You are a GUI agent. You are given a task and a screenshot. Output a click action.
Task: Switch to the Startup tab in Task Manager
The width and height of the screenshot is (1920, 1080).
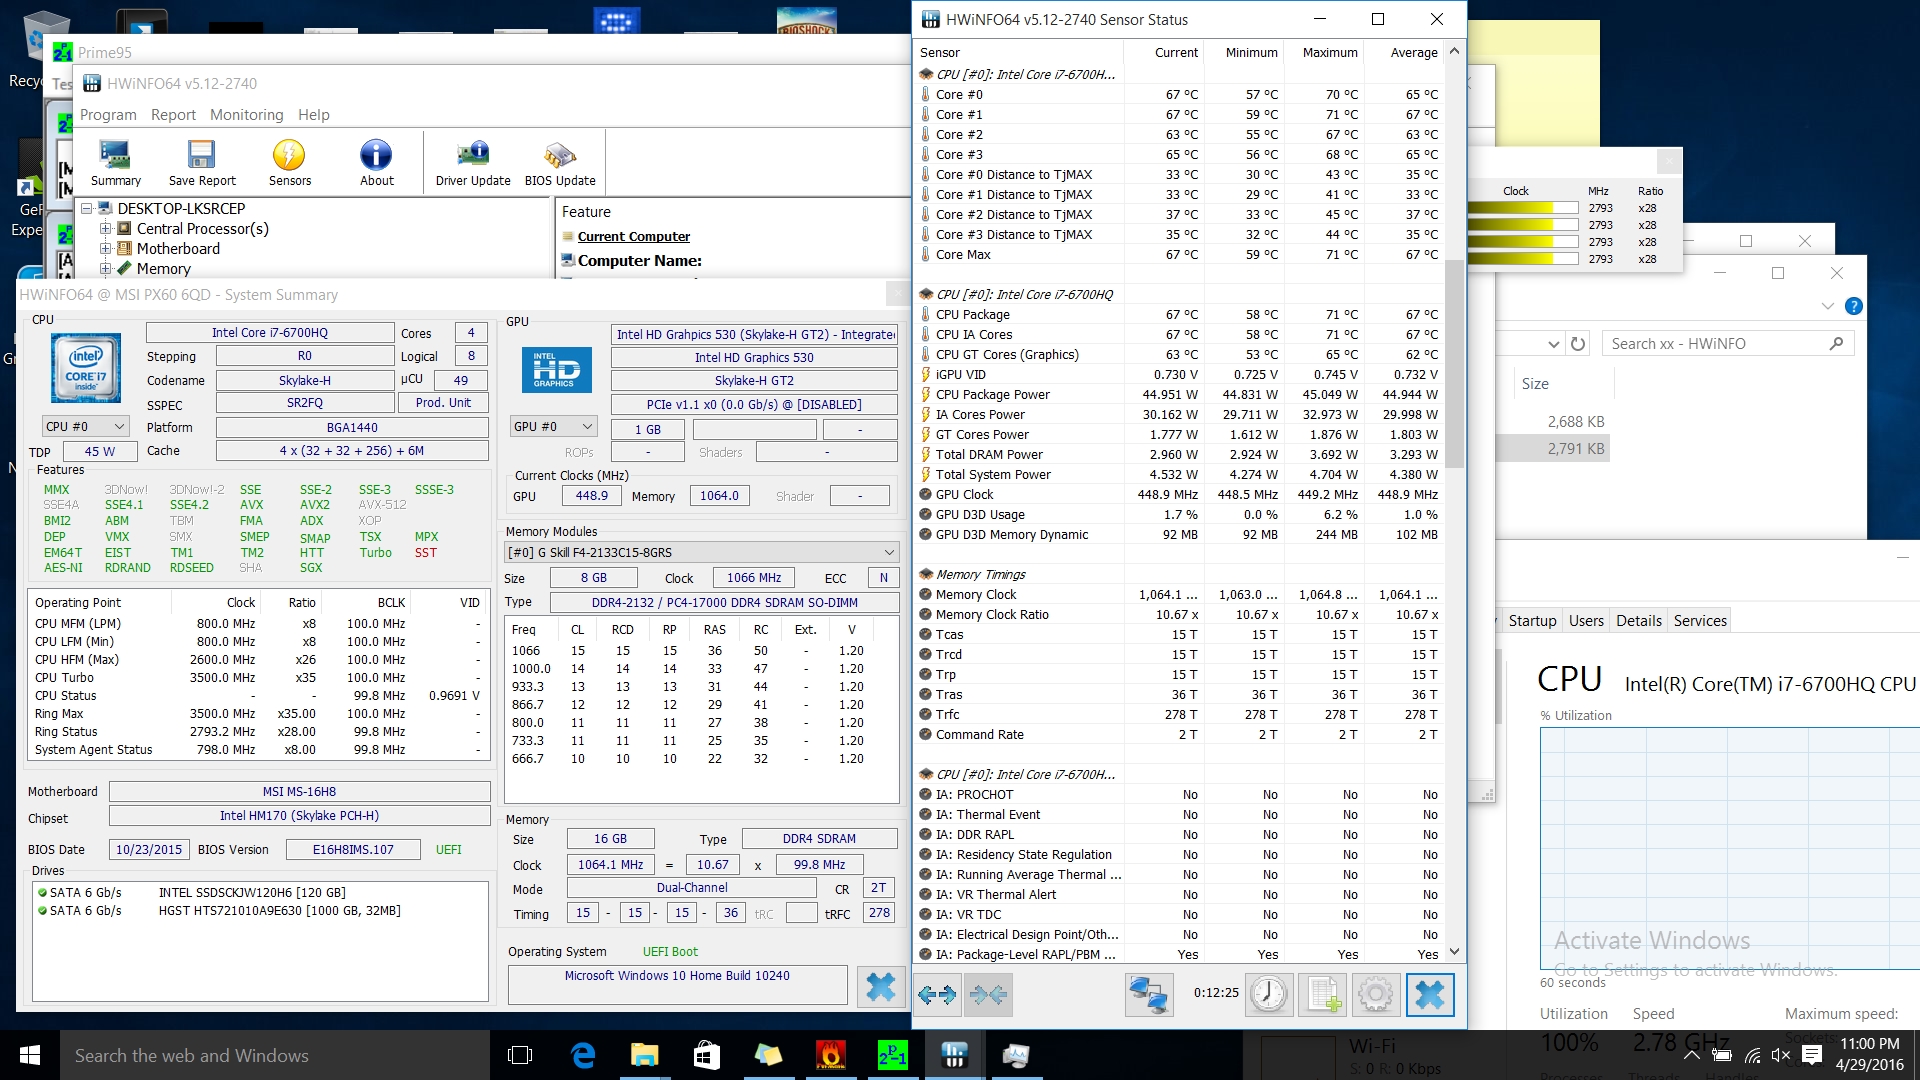[1532, 620]
